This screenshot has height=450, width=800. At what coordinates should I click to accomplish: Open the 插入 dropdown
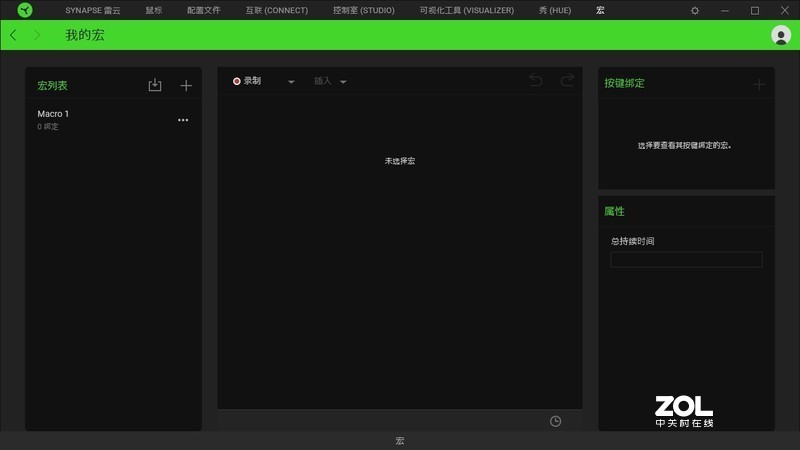point(330,81)
